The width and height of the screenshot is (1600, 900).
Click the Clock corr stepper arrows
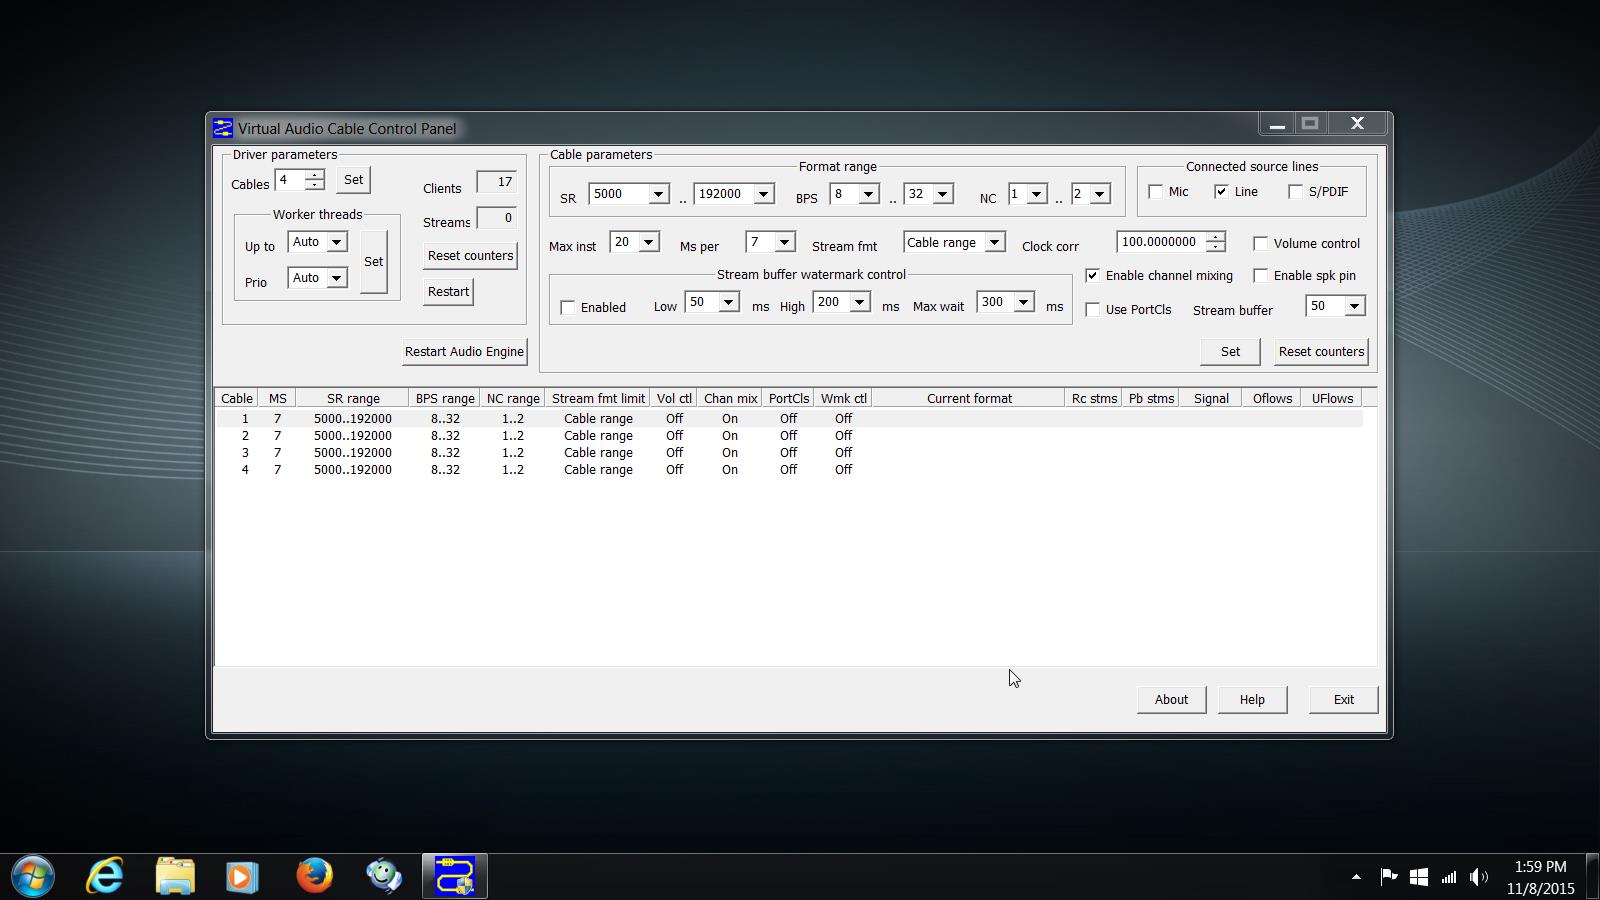pyautogui.click(x=1215, y=242)
